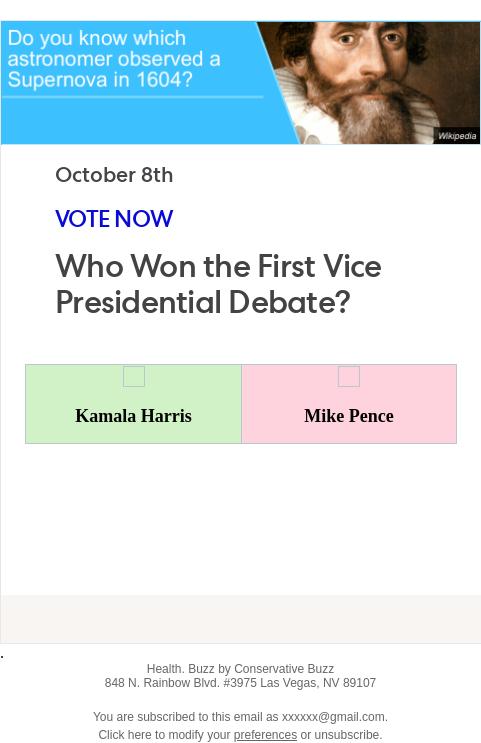Vote for Mike Pence by his name
Screen dimensions: 481x743
coord(349,416)
